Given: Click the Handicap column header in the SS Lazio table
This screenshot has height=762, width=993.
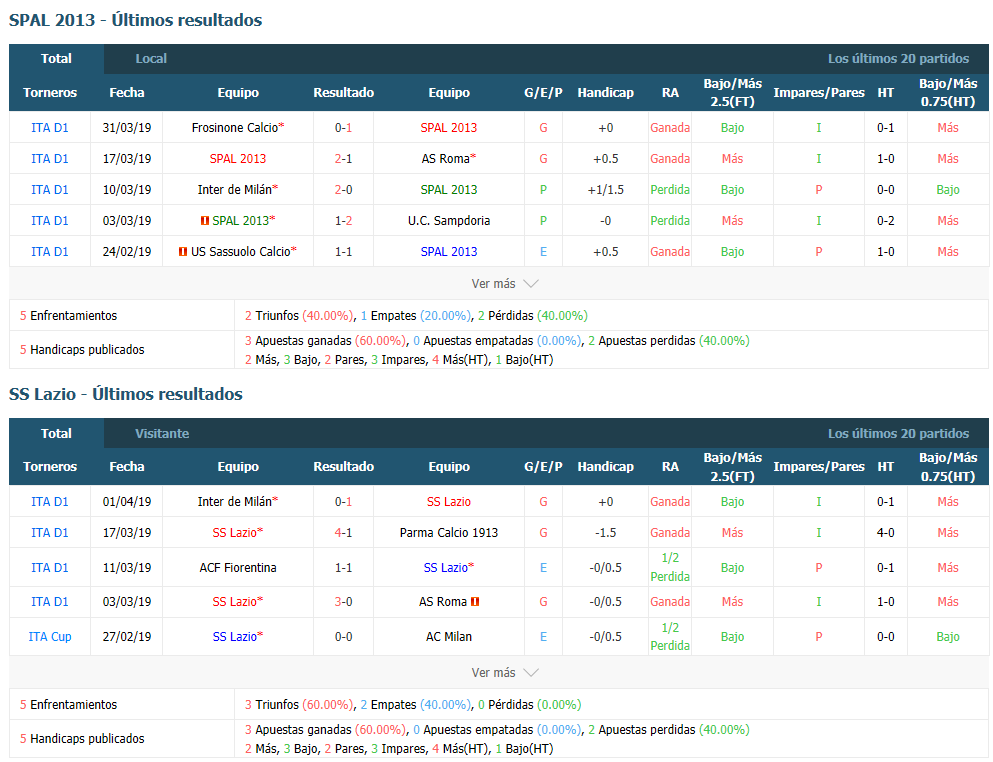Looking at the screenshot, I should click(605, 467).
